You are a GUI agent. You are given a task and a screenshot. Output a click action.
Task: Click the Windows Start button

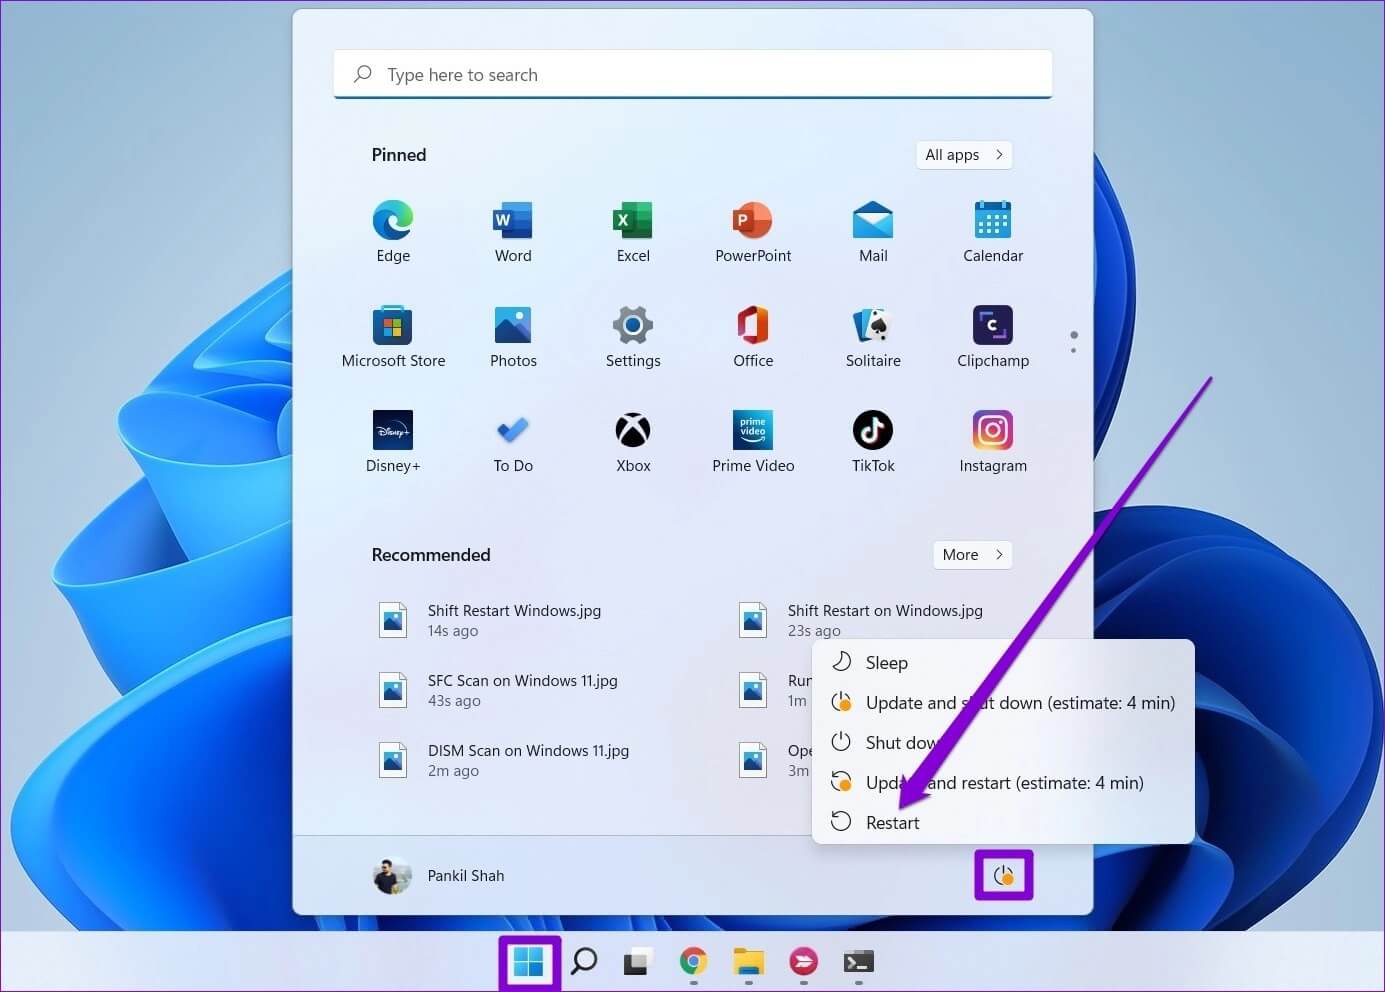click(528, 962)
